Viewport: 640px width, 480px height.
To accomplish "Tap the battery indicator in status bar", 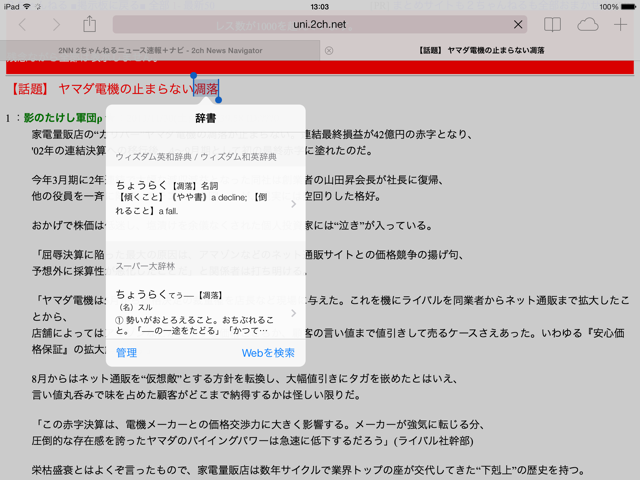I will click(x=629, y=7).
